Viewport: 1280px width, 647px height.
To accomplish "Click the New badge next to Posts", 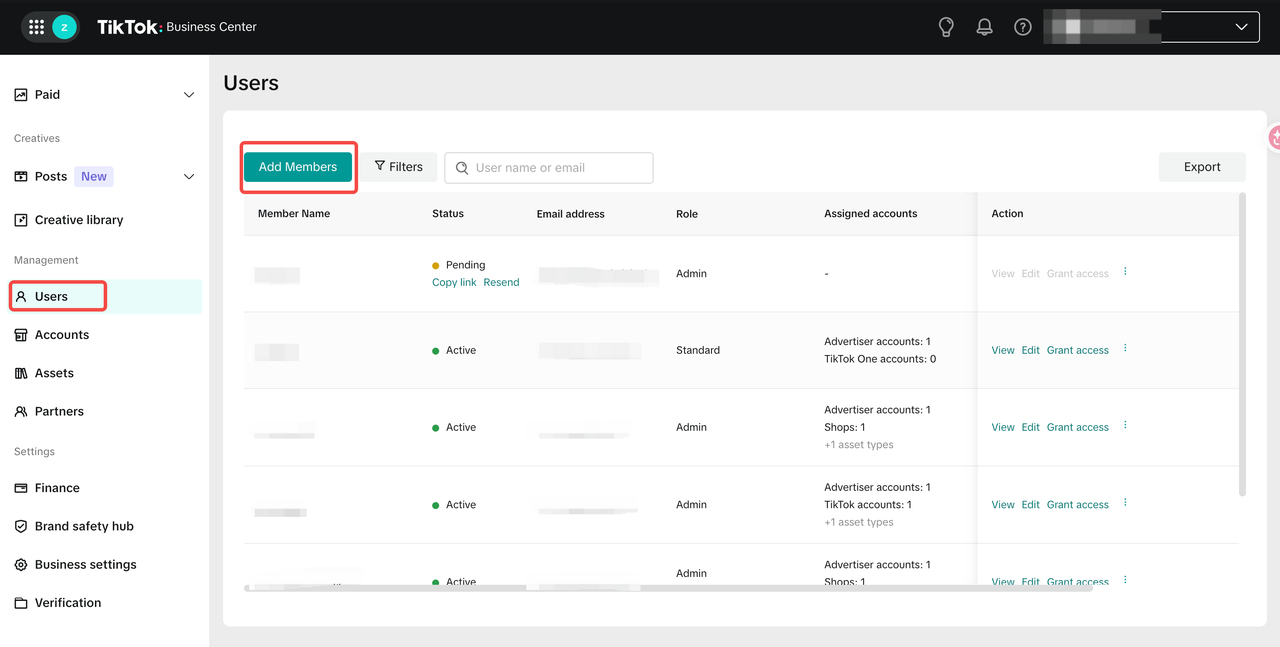I will 94,176.
